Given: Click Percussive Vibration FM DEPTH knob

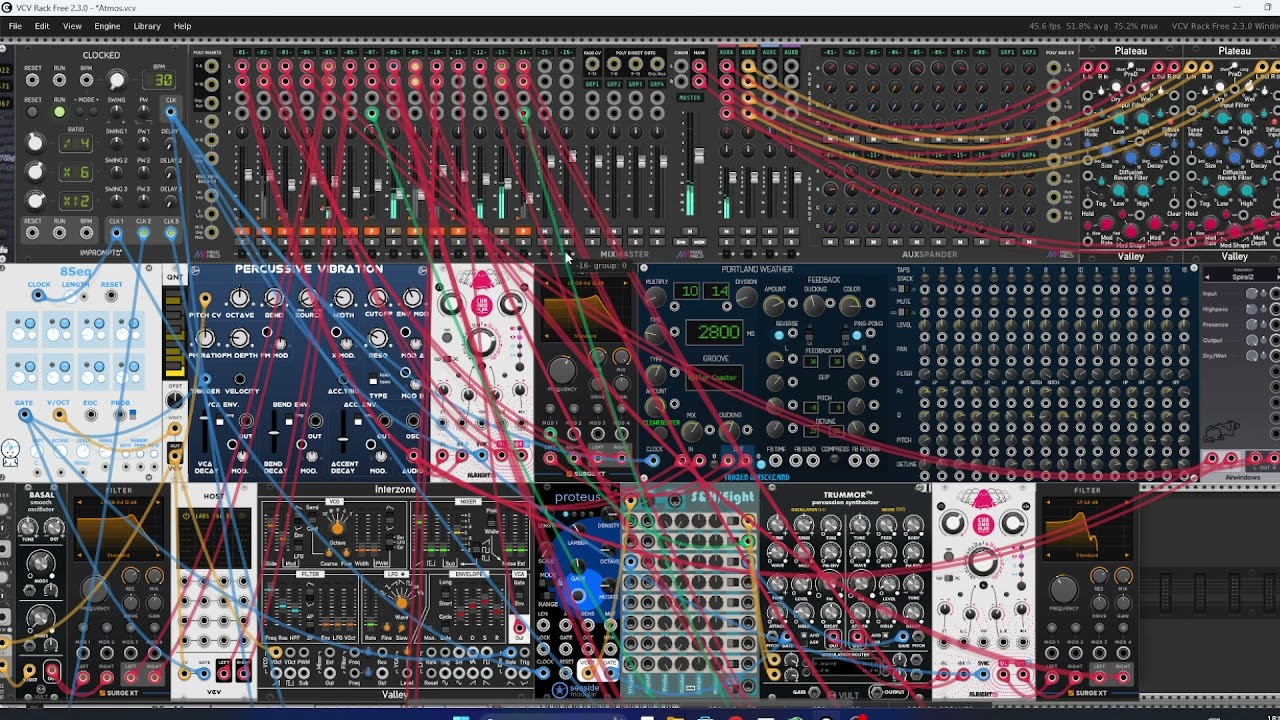Looking at the screenshot, I should click(240, 338).
